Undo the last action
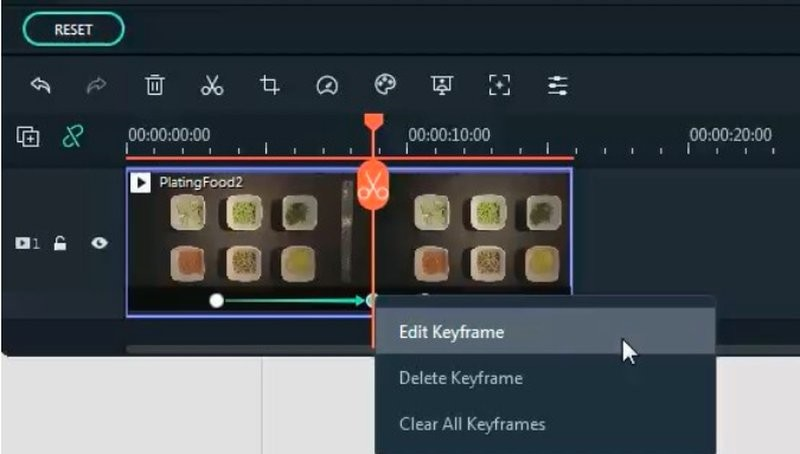 (41, 85)
